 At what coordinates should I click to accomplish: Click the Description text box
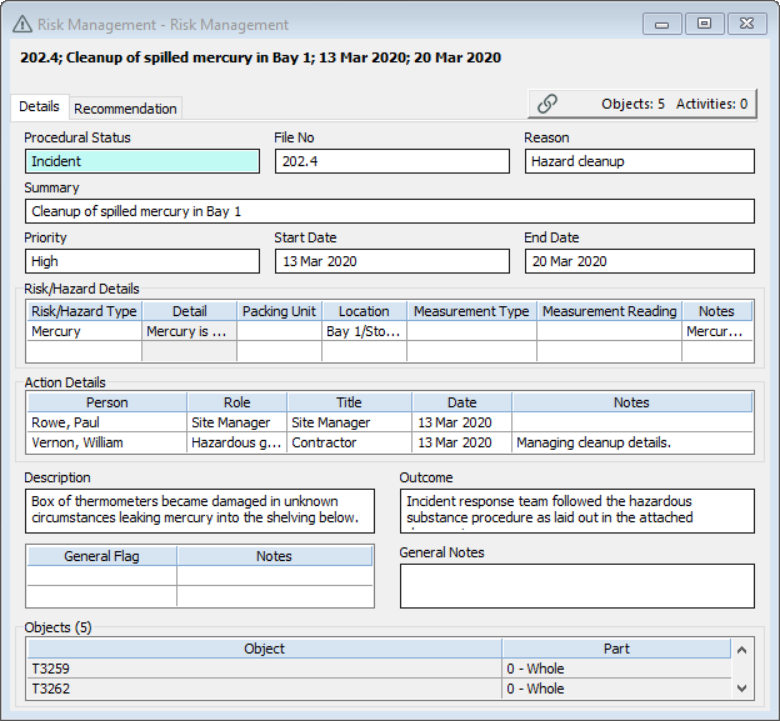(199, 511)
